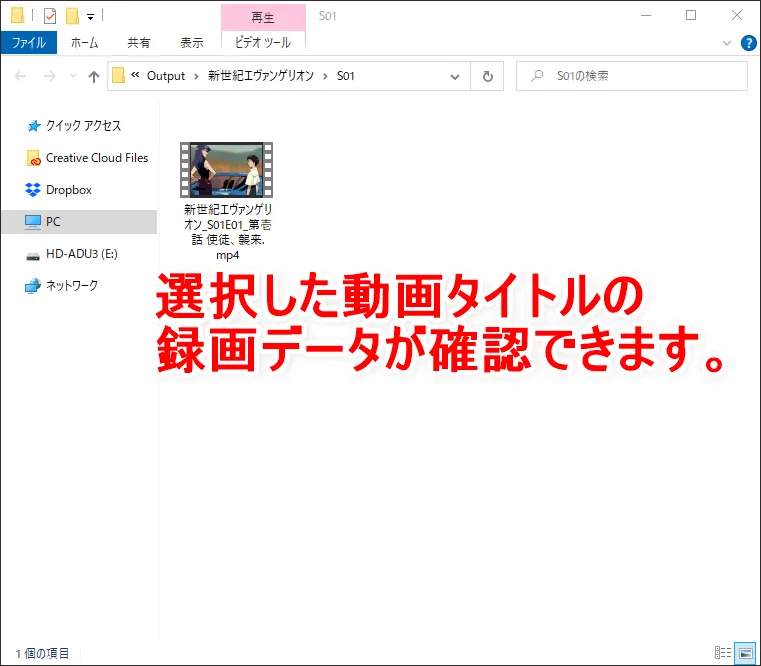The height and width of the screenshot is (666, 761).
Task: Show hidden breadcrumb path via double chevron
Action: (x=135, y=75)
